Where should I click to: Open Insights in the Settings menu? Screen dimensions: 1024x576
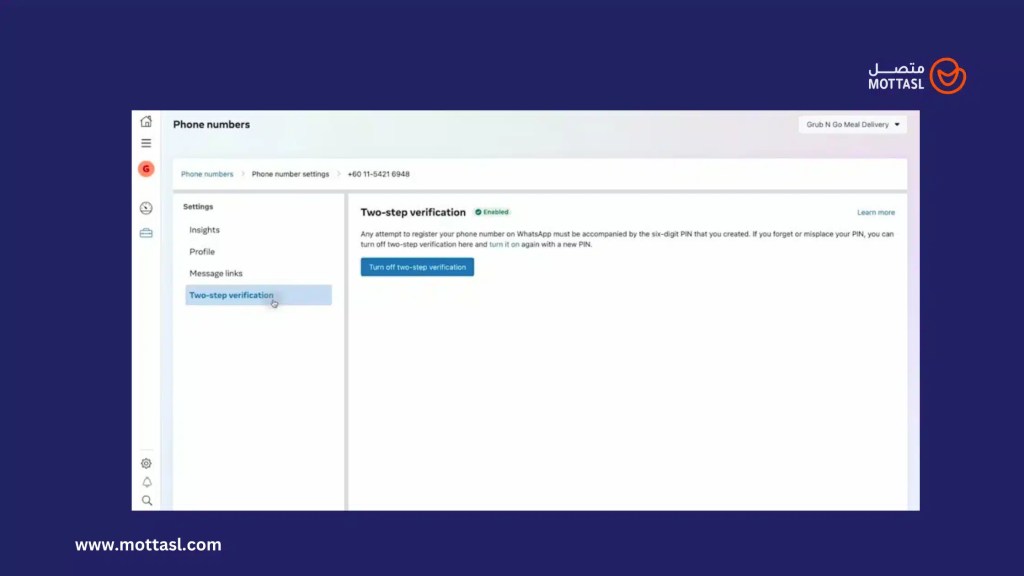[x=204, y=230]
